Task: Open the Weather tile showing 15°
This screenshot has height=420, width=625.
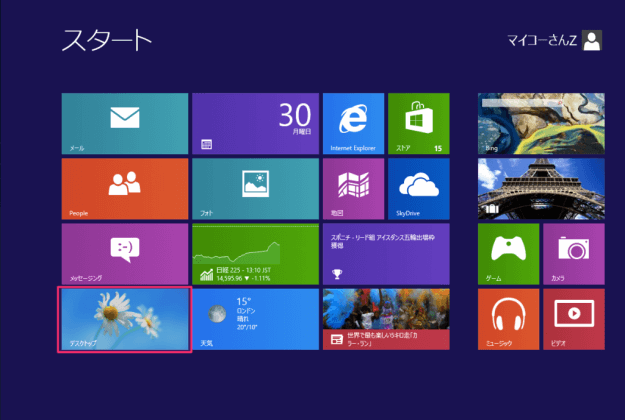Action: coord(255,319)
